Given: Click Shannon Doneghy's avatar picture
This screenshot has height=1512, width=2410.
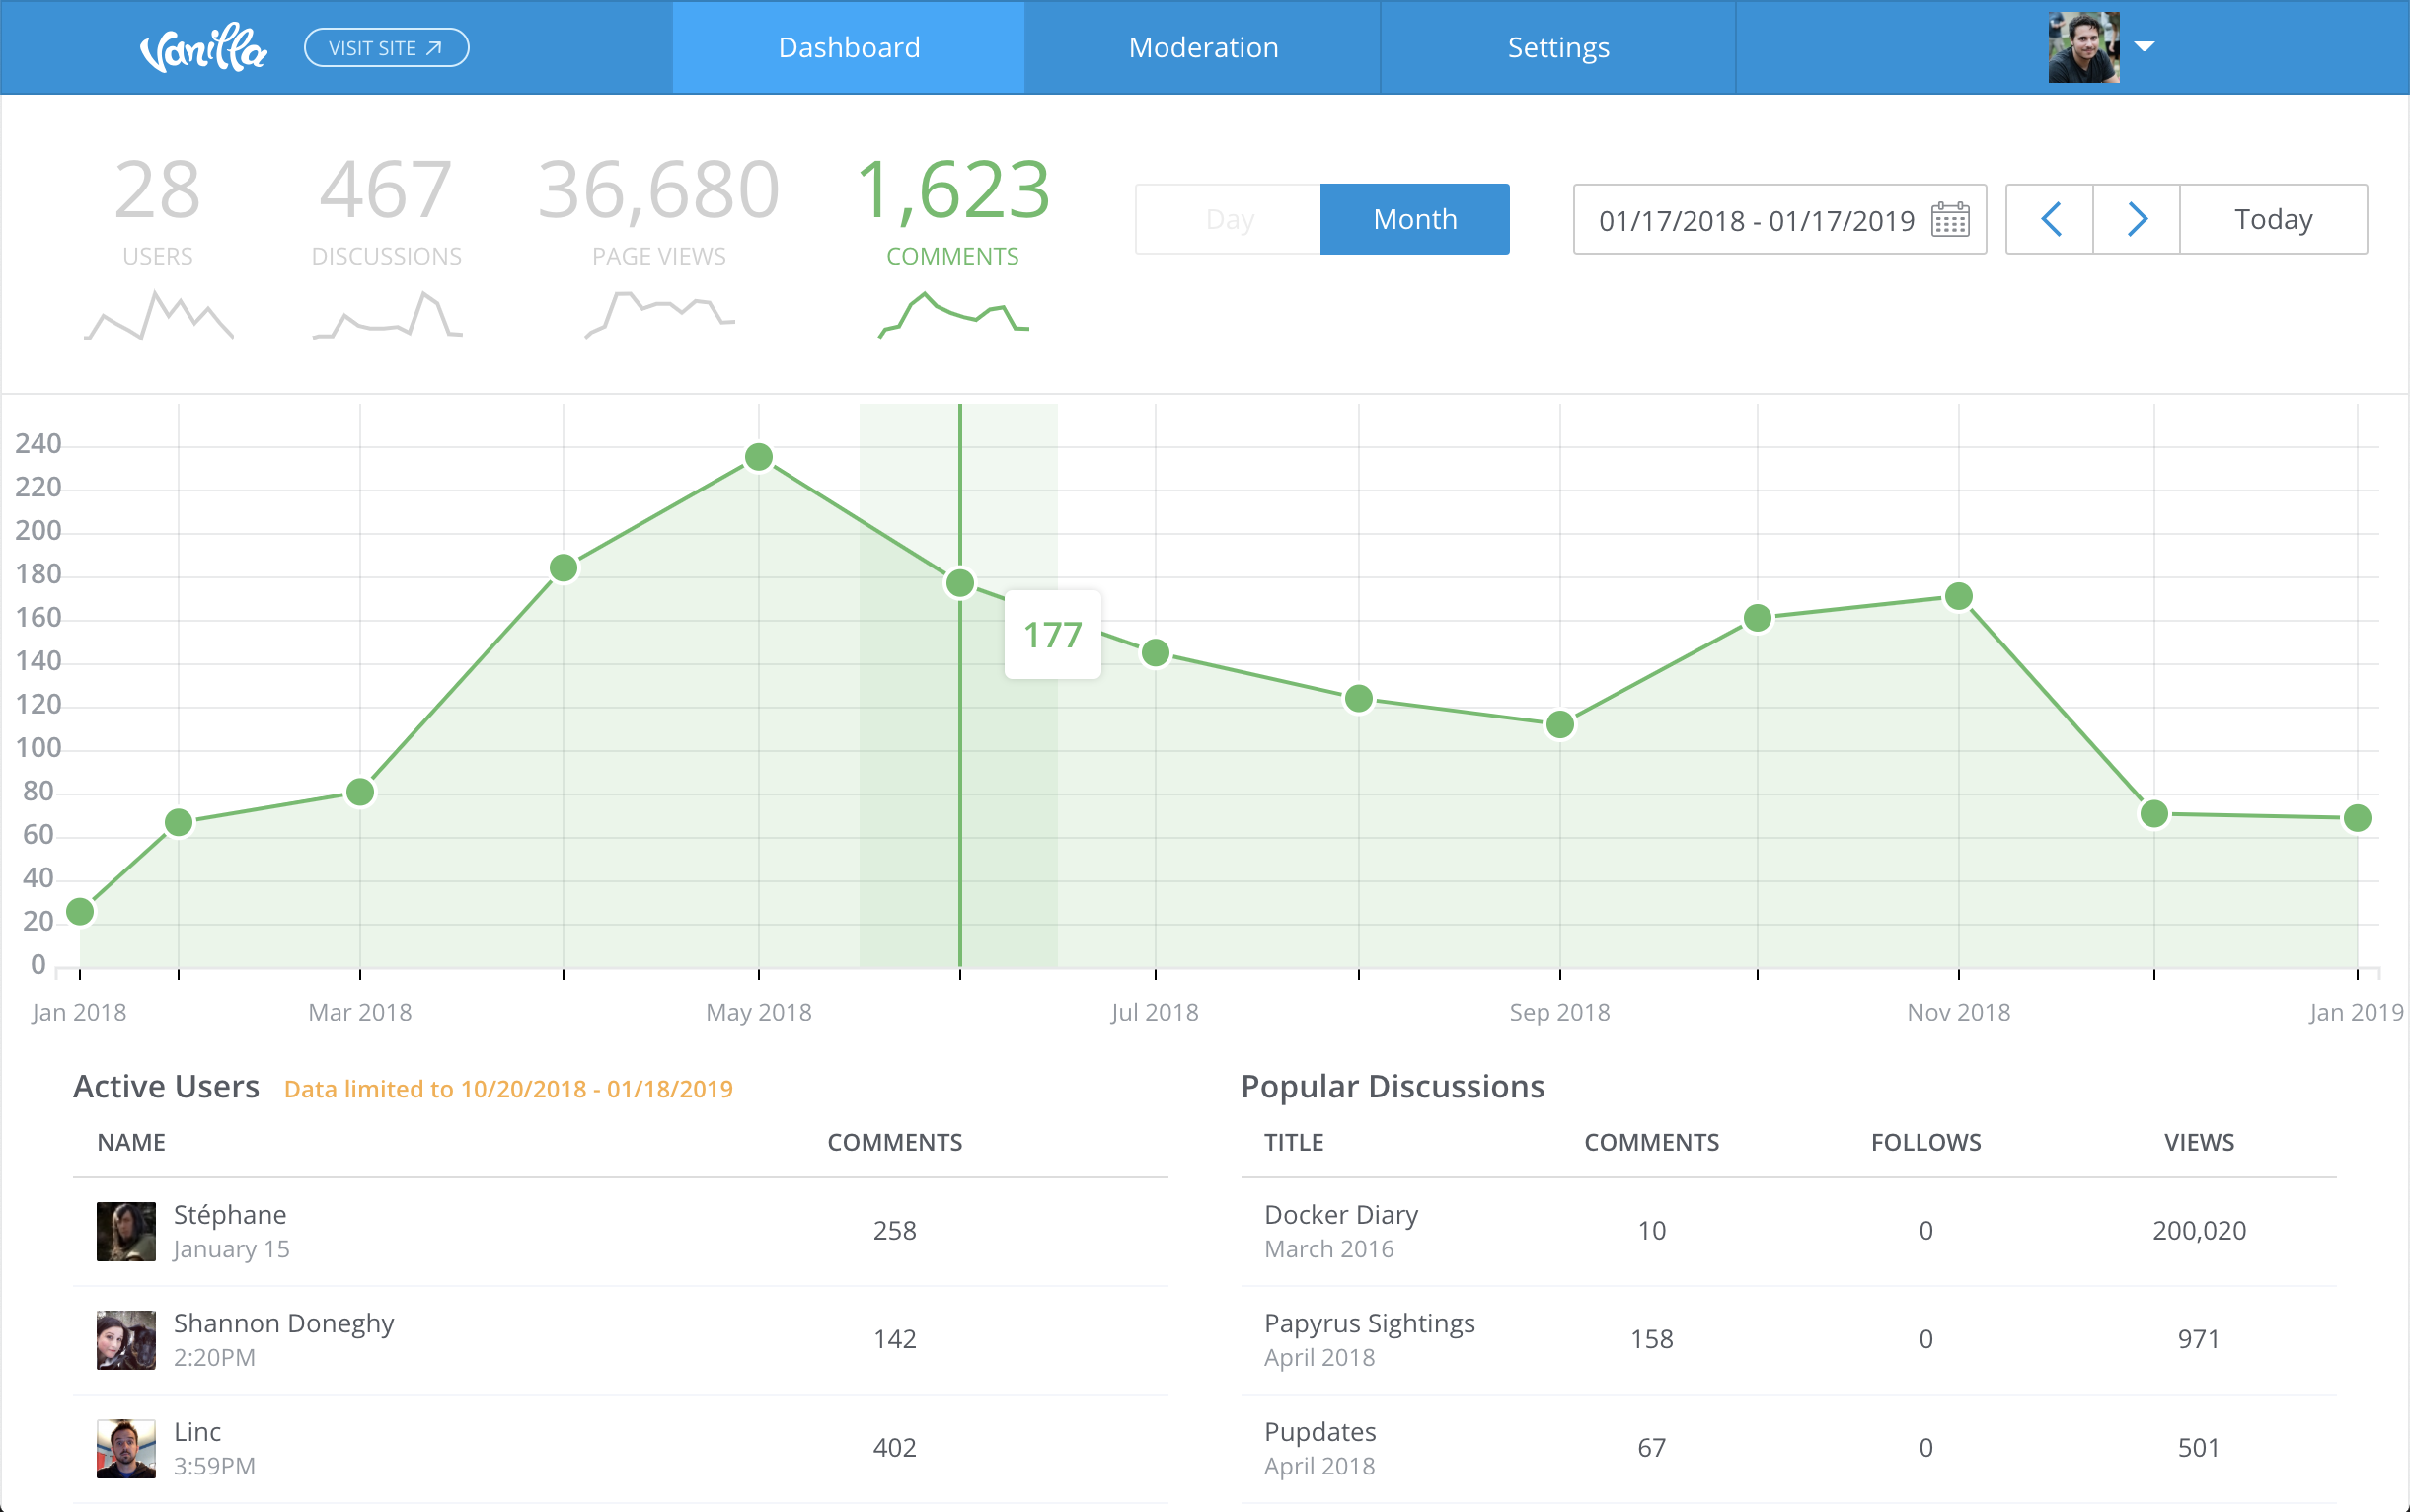Looking at the screenshot, I should pos(126,1339).
